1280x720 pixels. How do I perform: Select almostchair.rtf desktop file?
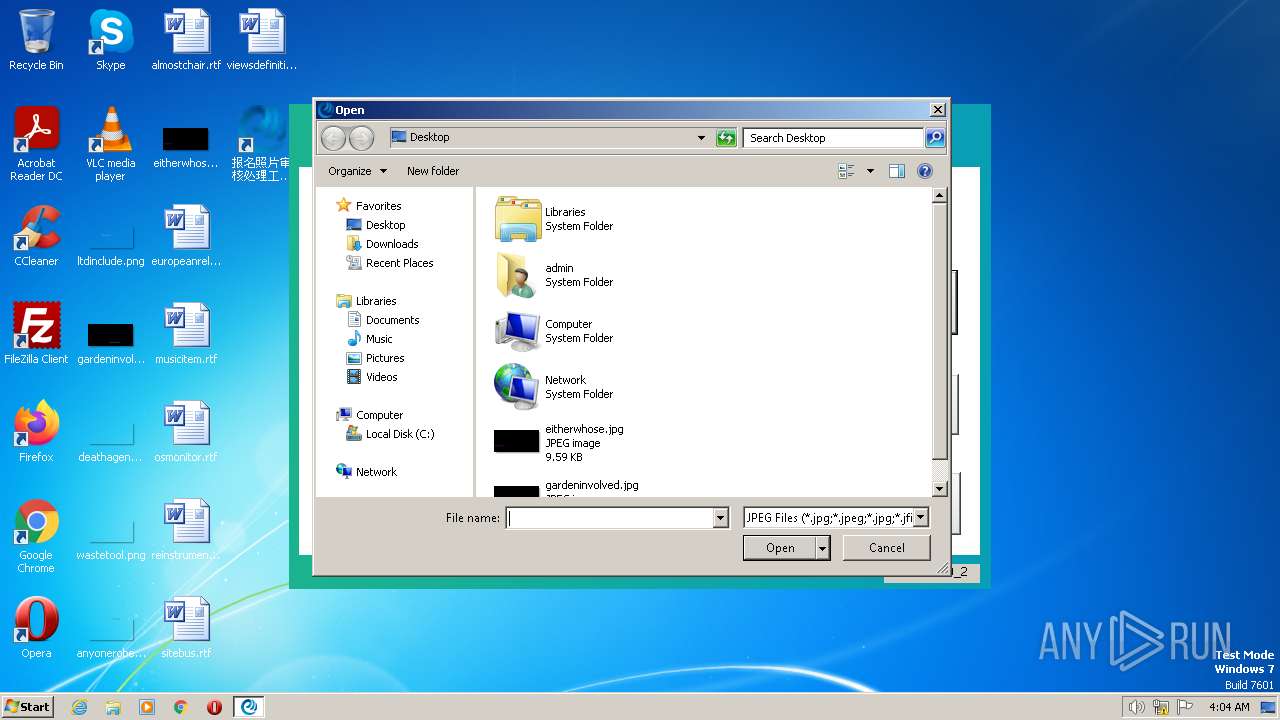(x=186, y=40)
